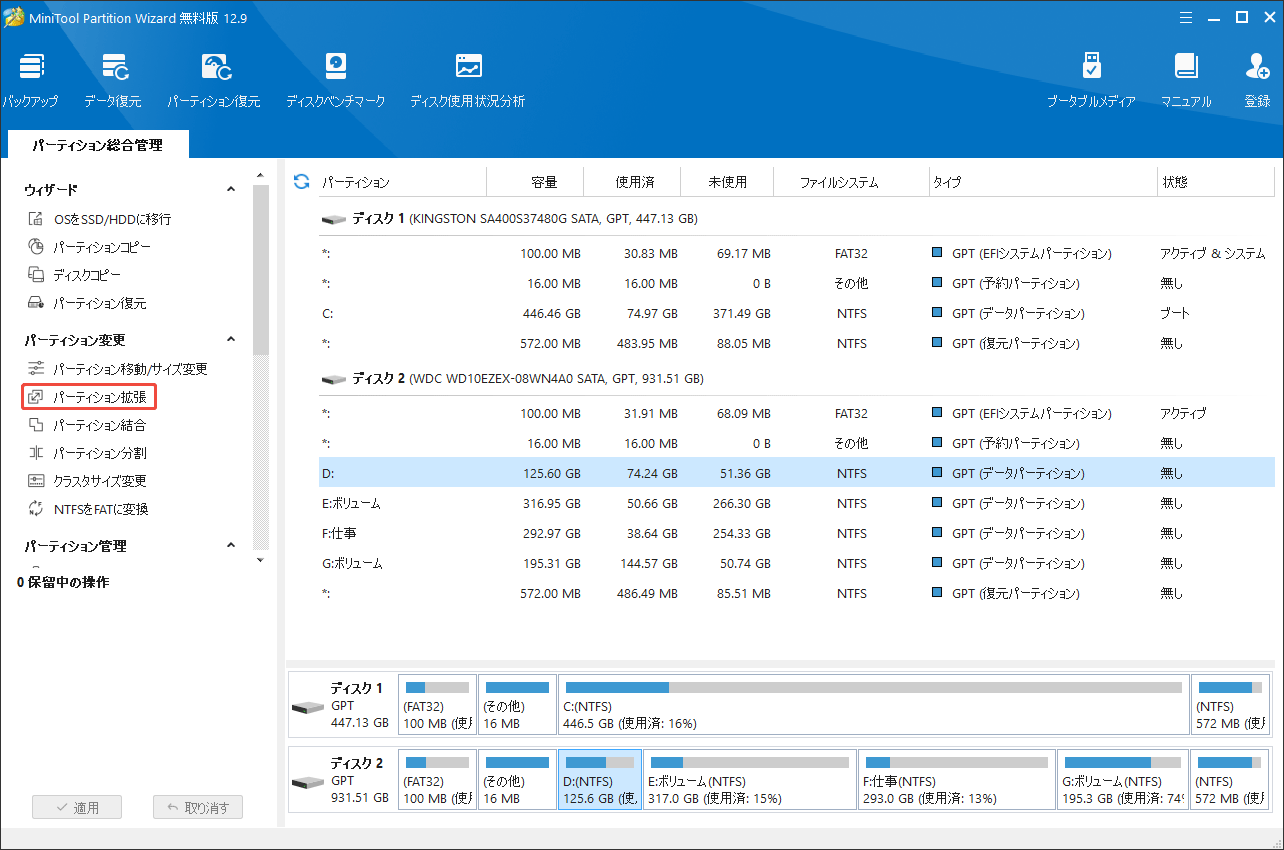Start ディスクベンチマーク disk benchmark
The height and width of the screenshot is (850, 1284).
pos(335,80)
